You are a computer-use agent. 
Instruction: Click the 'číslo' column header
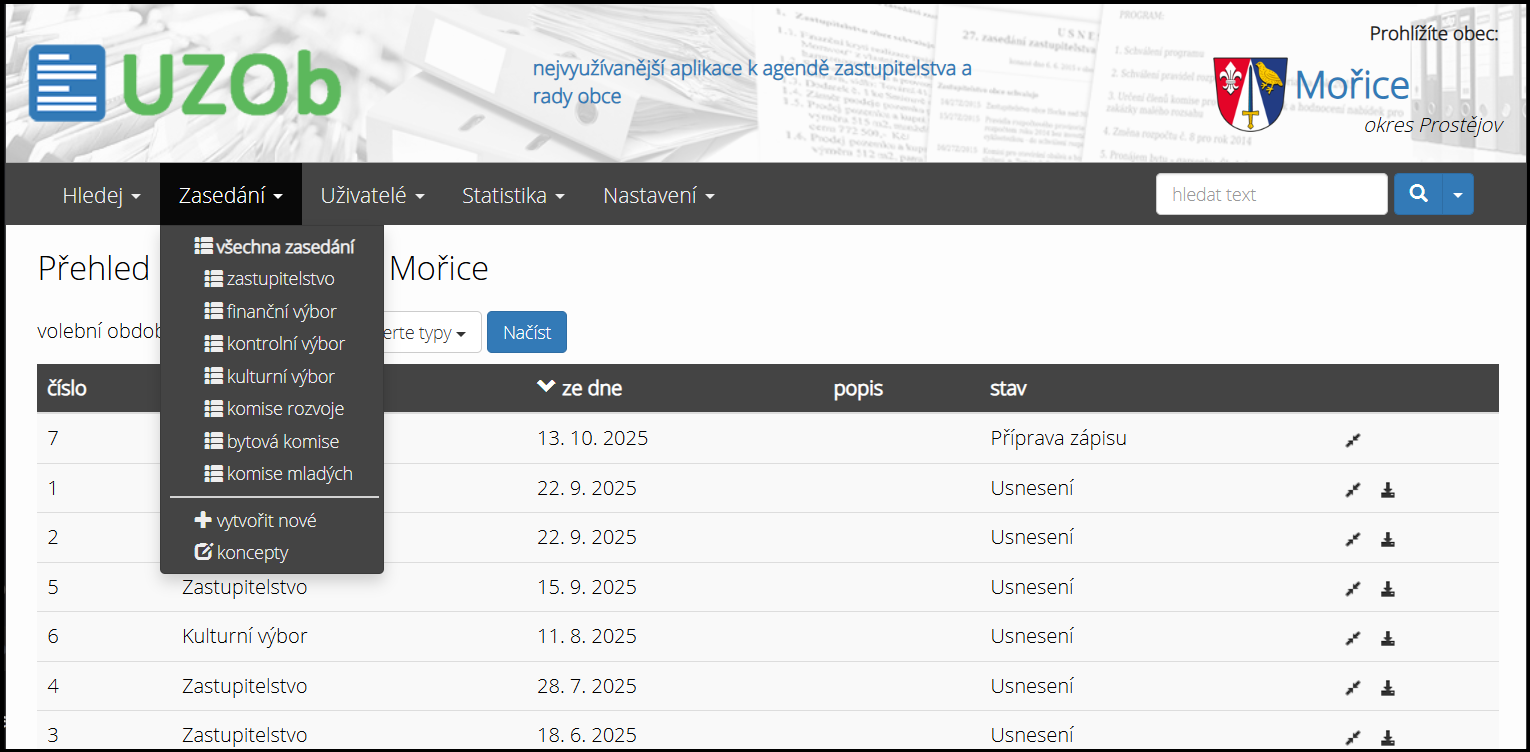coord(67,388)
